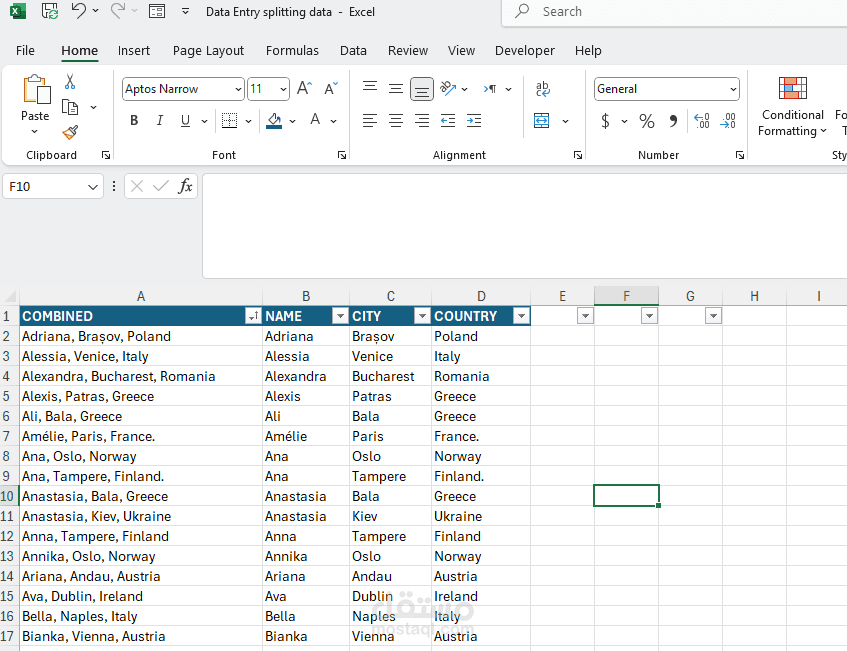Open the NAME column filter dropdown
The image size is (847, 651).
tap(340, 316)
